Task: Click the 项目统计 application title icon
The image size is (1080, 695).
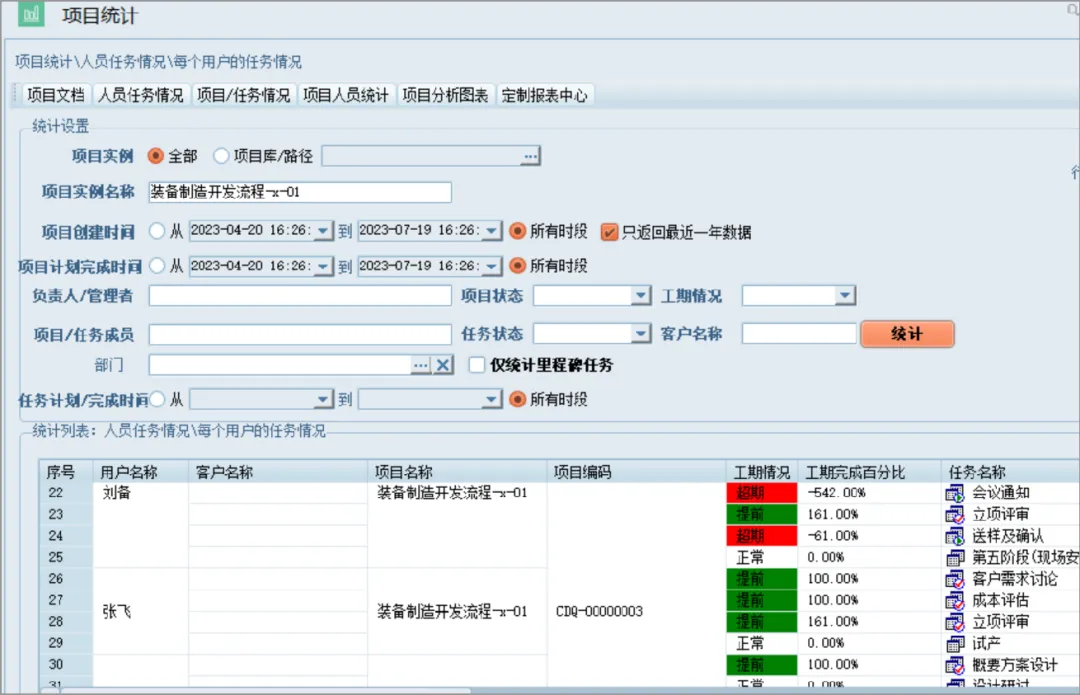Action: click(x=32, y=15)
